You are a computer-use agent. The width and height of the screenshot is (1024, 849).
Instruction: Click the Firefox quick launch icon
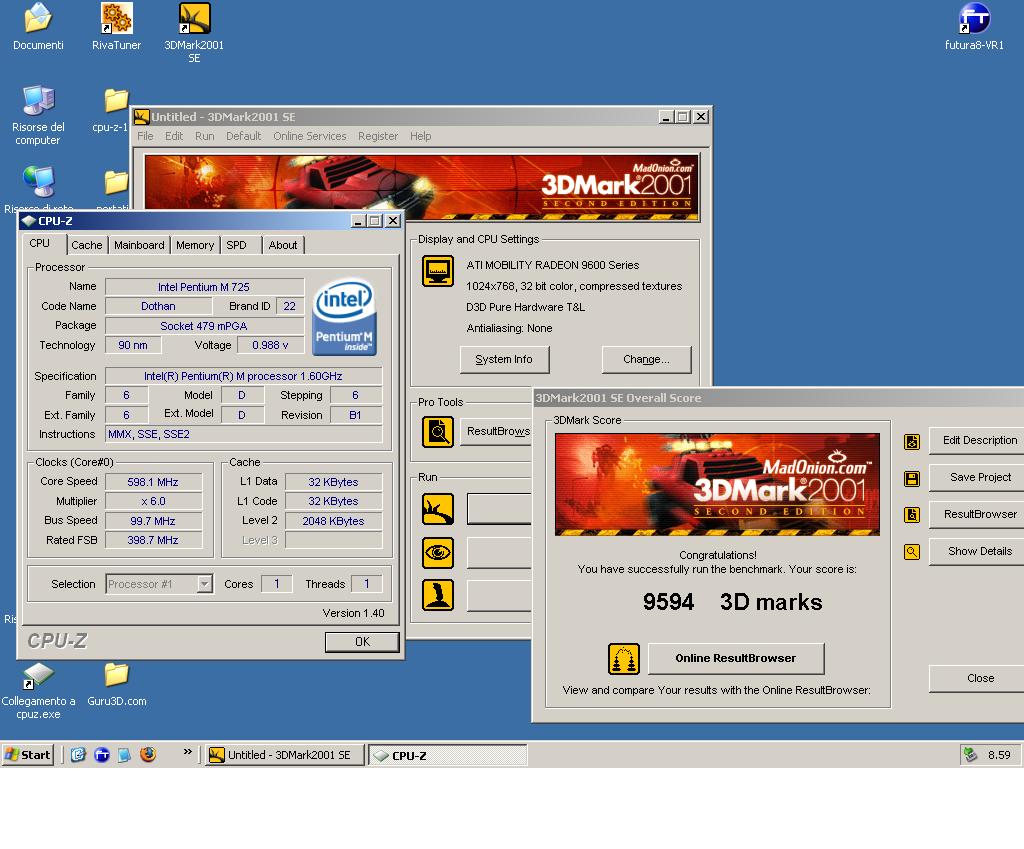click(x=148, y=755)
